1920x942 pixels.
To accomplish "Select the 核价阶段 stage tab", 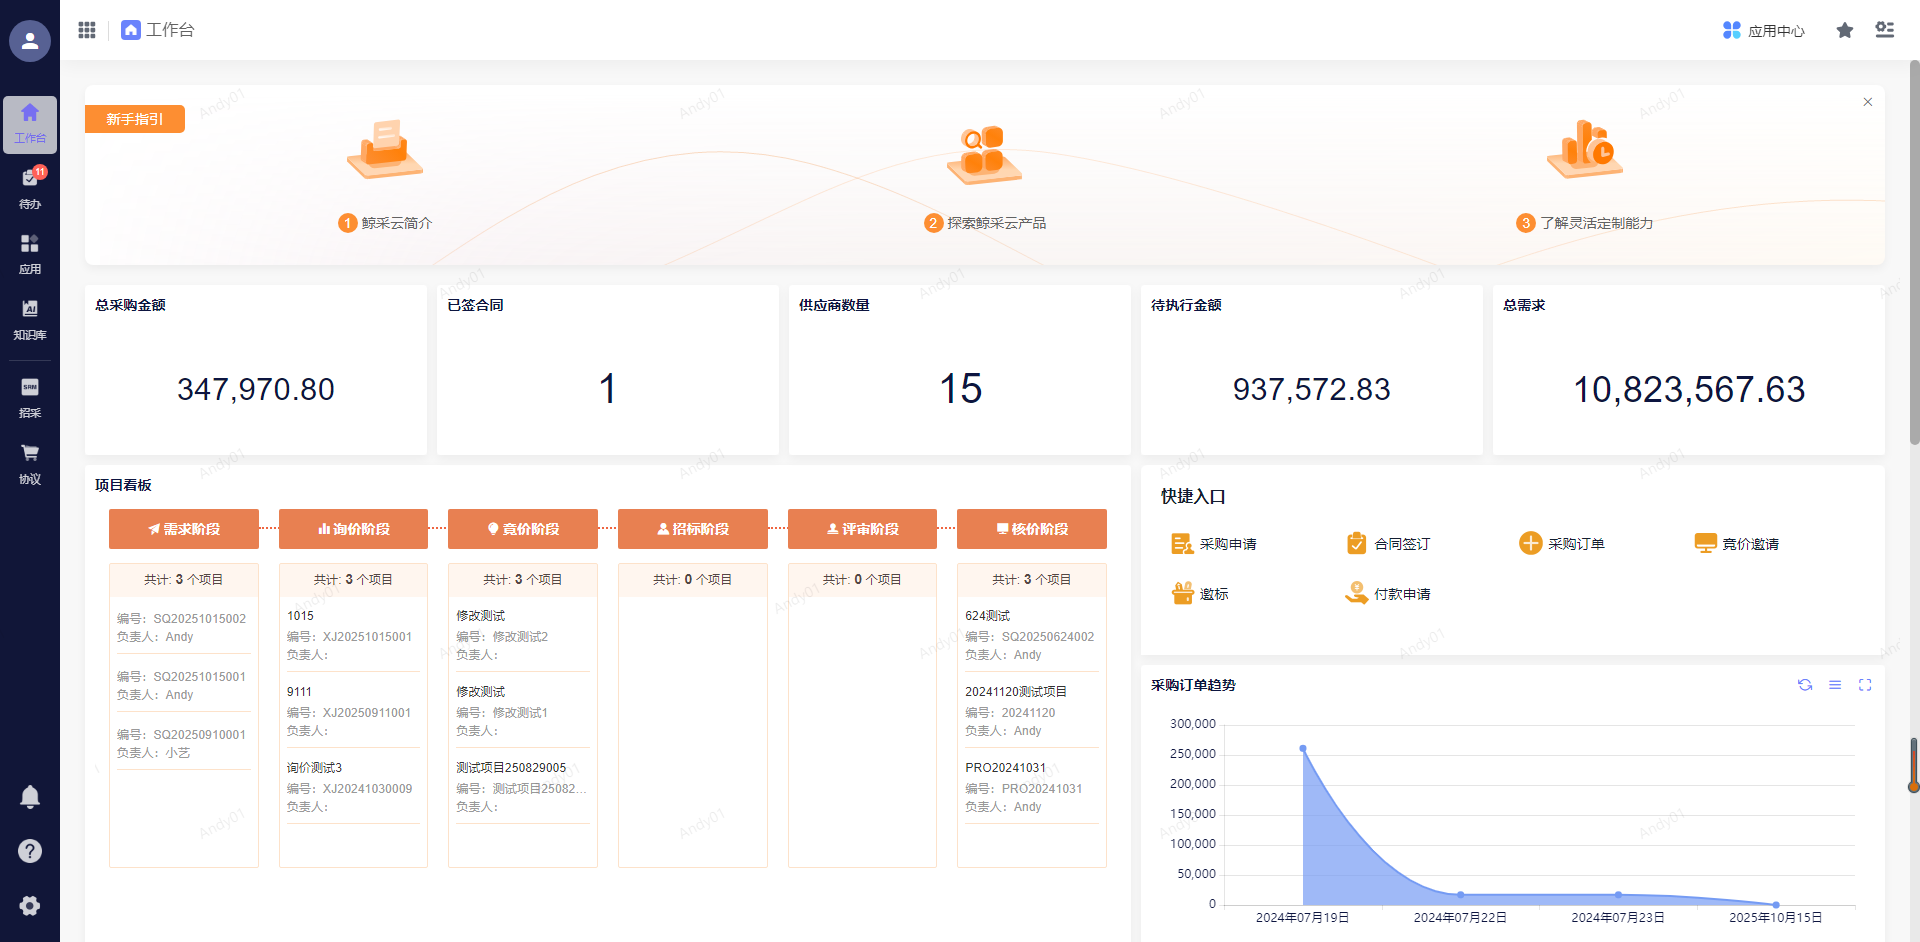I will tap(1031, 529).
